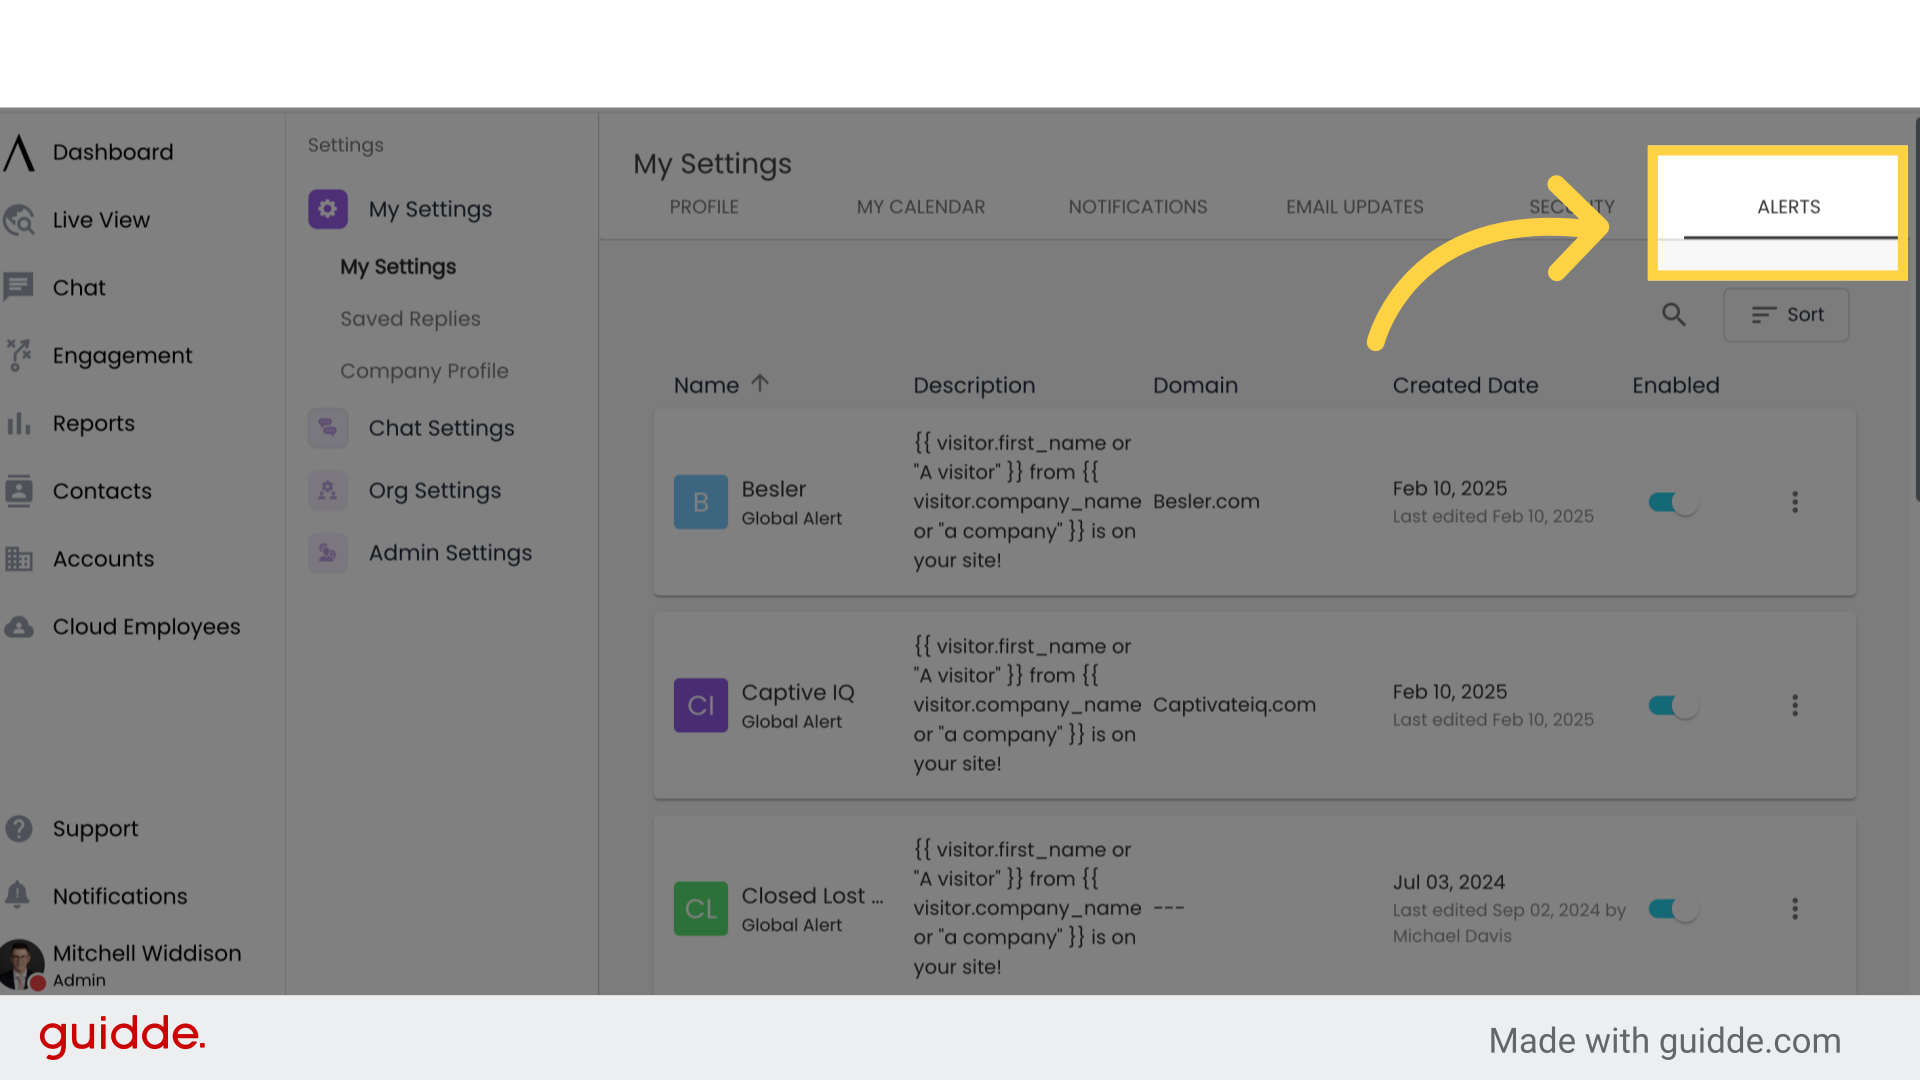Click the Closed Lost CL avatar
1920x1080 pixels.
[x=701, y=909]
